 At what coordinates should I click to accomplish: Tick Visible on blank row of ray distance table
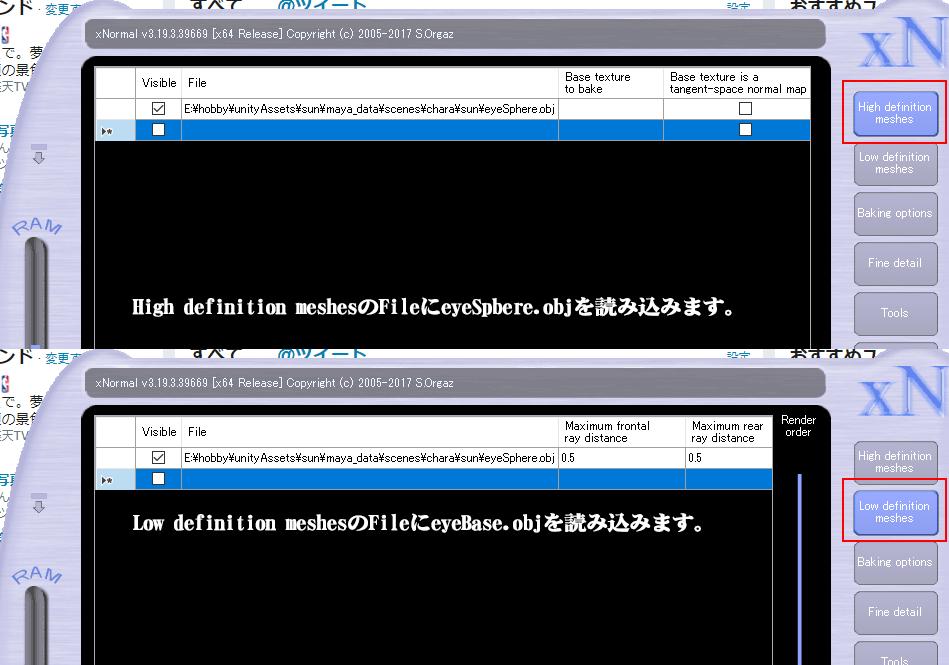click(159, 479)
